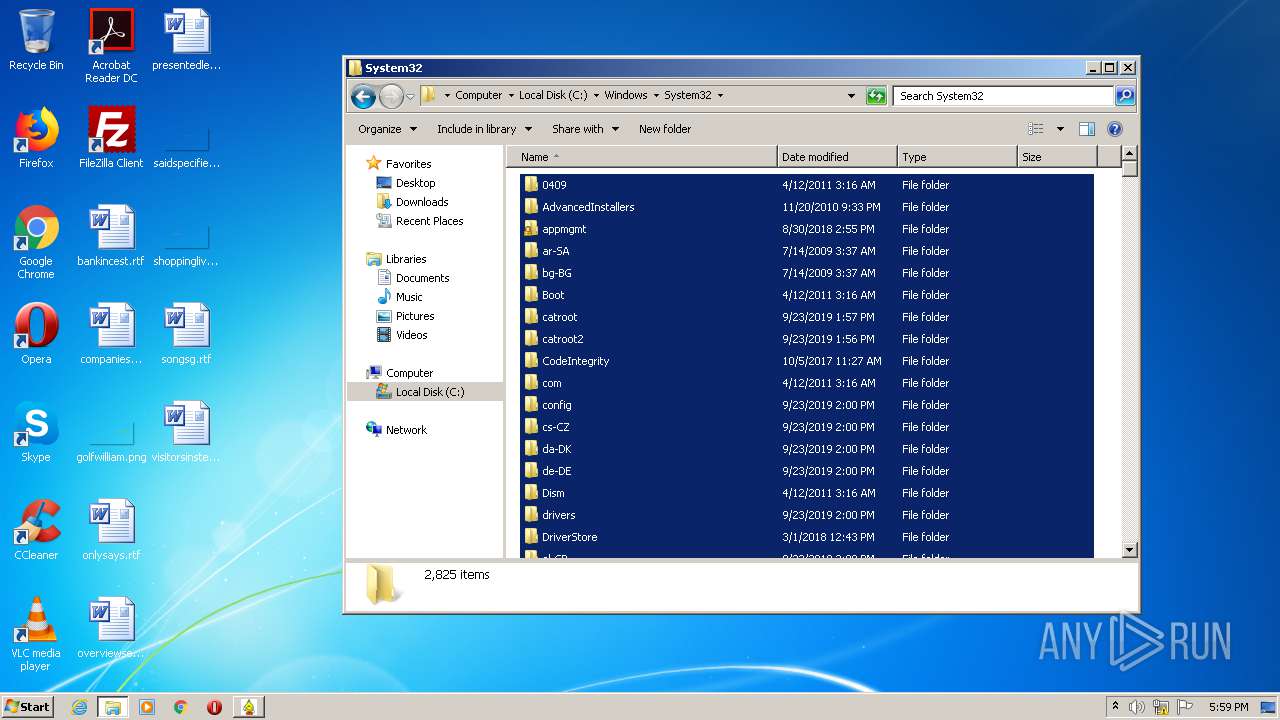Click the search magnifier icon

1125,96
